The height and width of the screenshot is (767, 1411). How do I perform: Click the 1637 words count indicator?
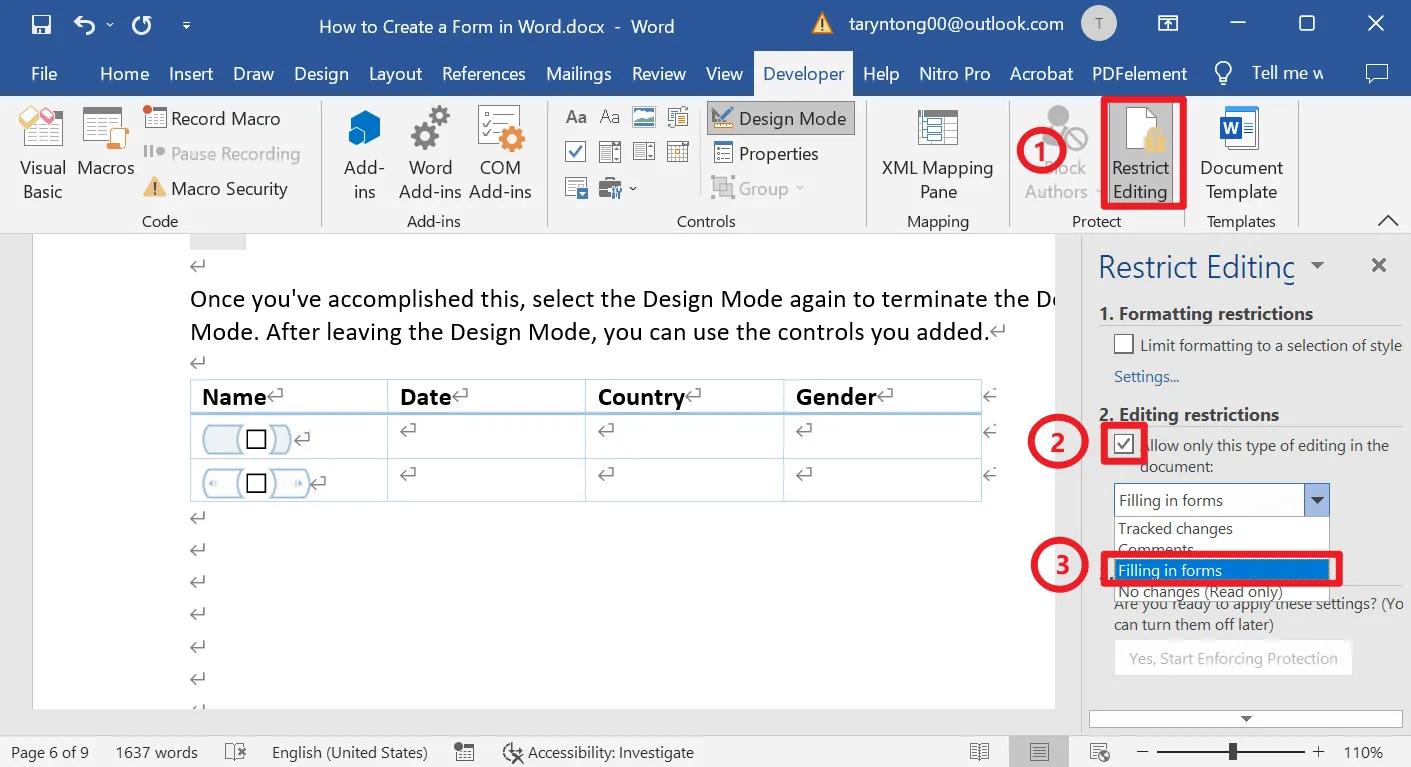(156, 751)
